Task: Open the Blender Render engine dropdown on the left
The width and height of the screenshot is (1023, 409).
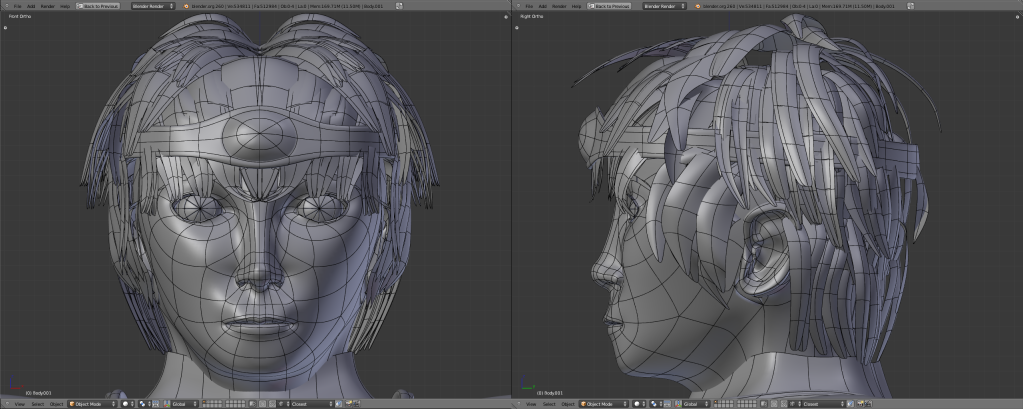Action: click(153, 6)
